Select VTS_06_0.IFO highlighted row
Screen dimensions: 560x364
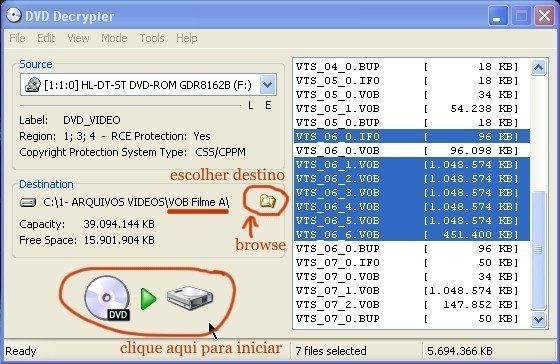tap(411, 136)
